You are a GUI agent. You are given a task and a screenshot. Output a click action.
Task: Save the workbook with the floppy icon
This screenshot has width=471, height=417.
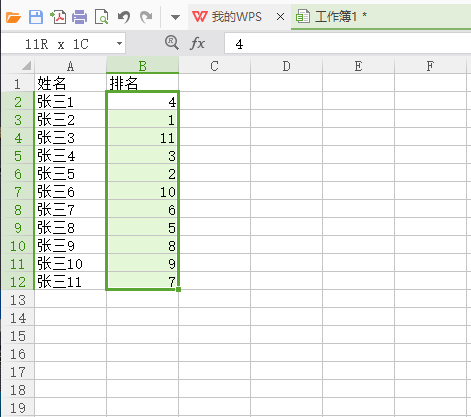click(x=36, y=17)
